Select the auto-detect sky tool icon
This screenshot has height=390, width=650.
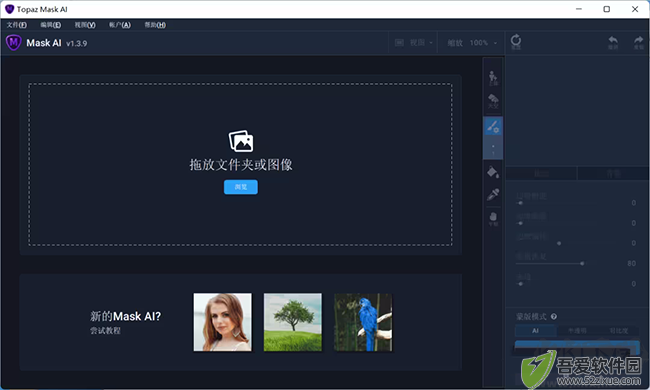click(x=493, y=101)
